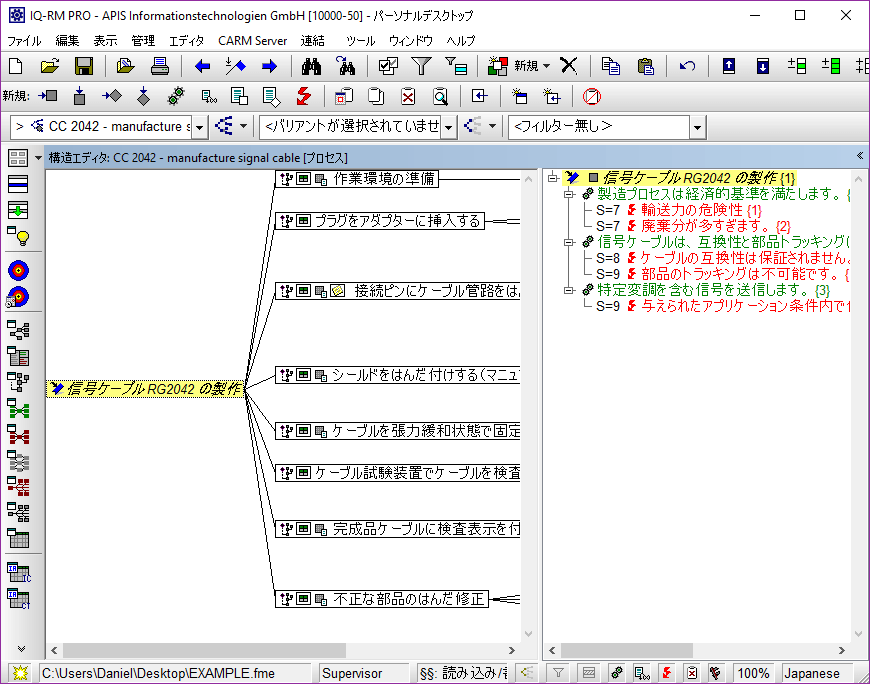The width and height of the screenshot is (870, 684).
Task: Click the printer icon
Action: coord(160,66)
